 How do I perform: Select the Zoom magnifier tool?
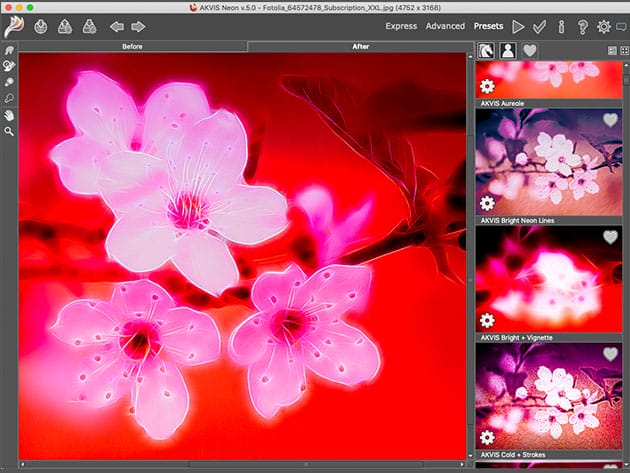tap(10, 131)
